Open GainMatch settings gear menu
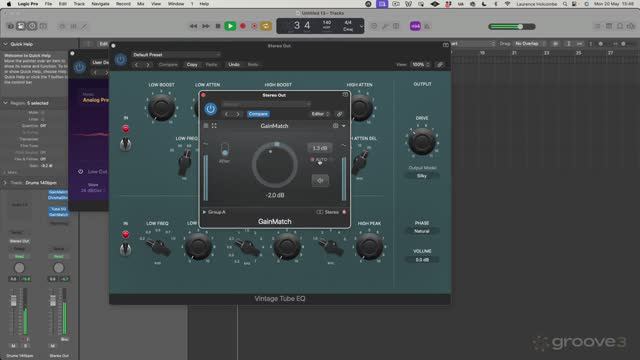640x360 pixels. point(336,126)
